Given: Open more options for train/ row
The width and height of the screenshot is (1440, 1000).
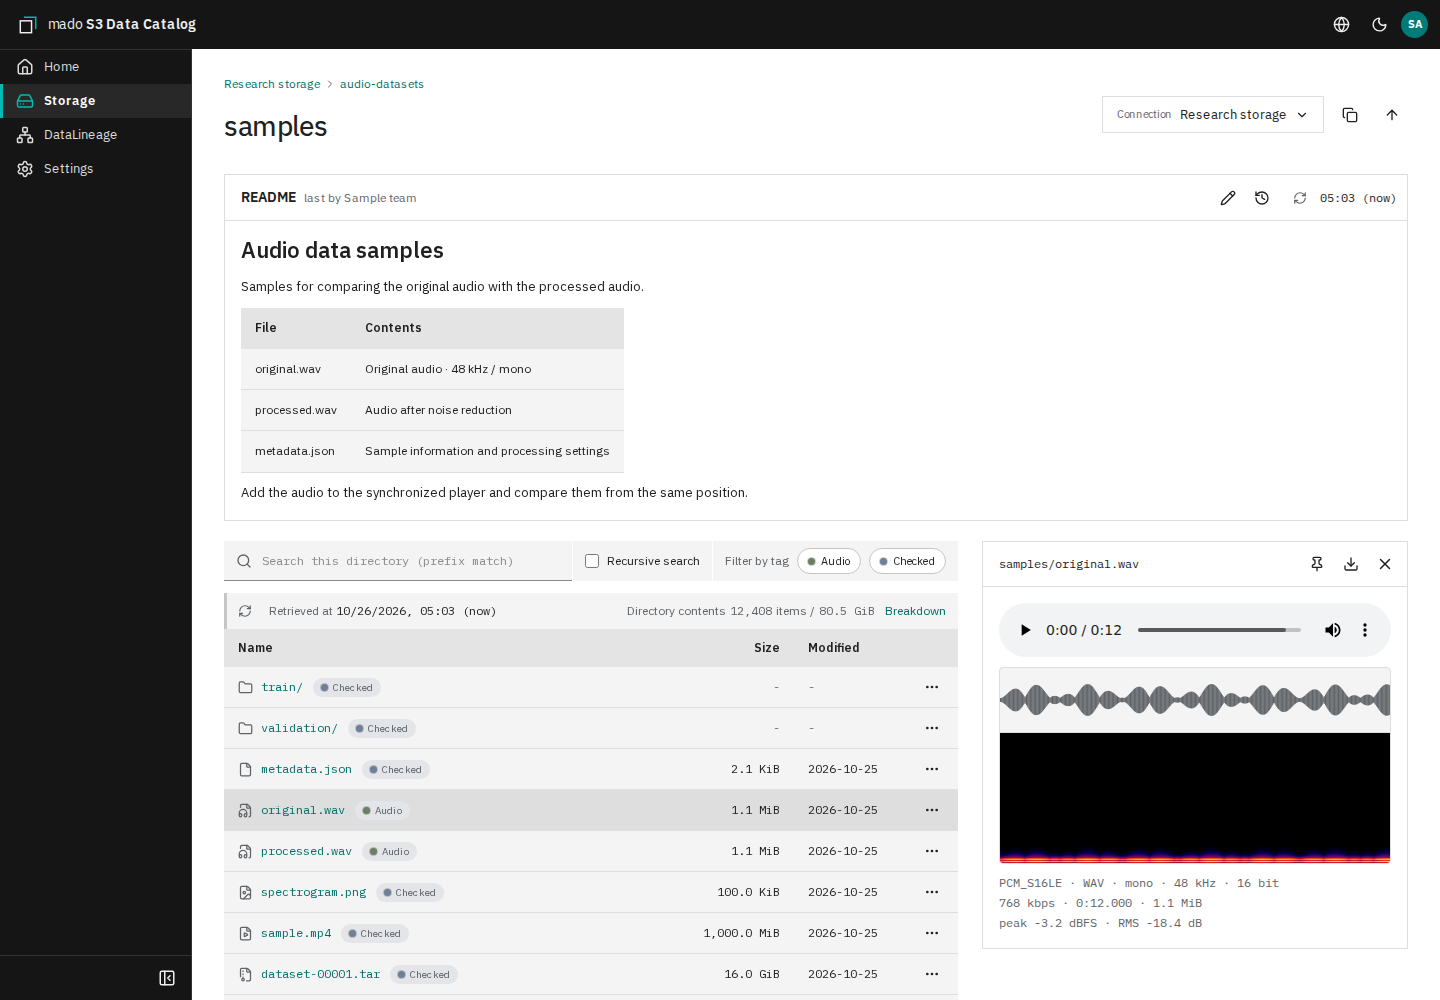Looking at the screenshot, I should click(x=932, y=687).
